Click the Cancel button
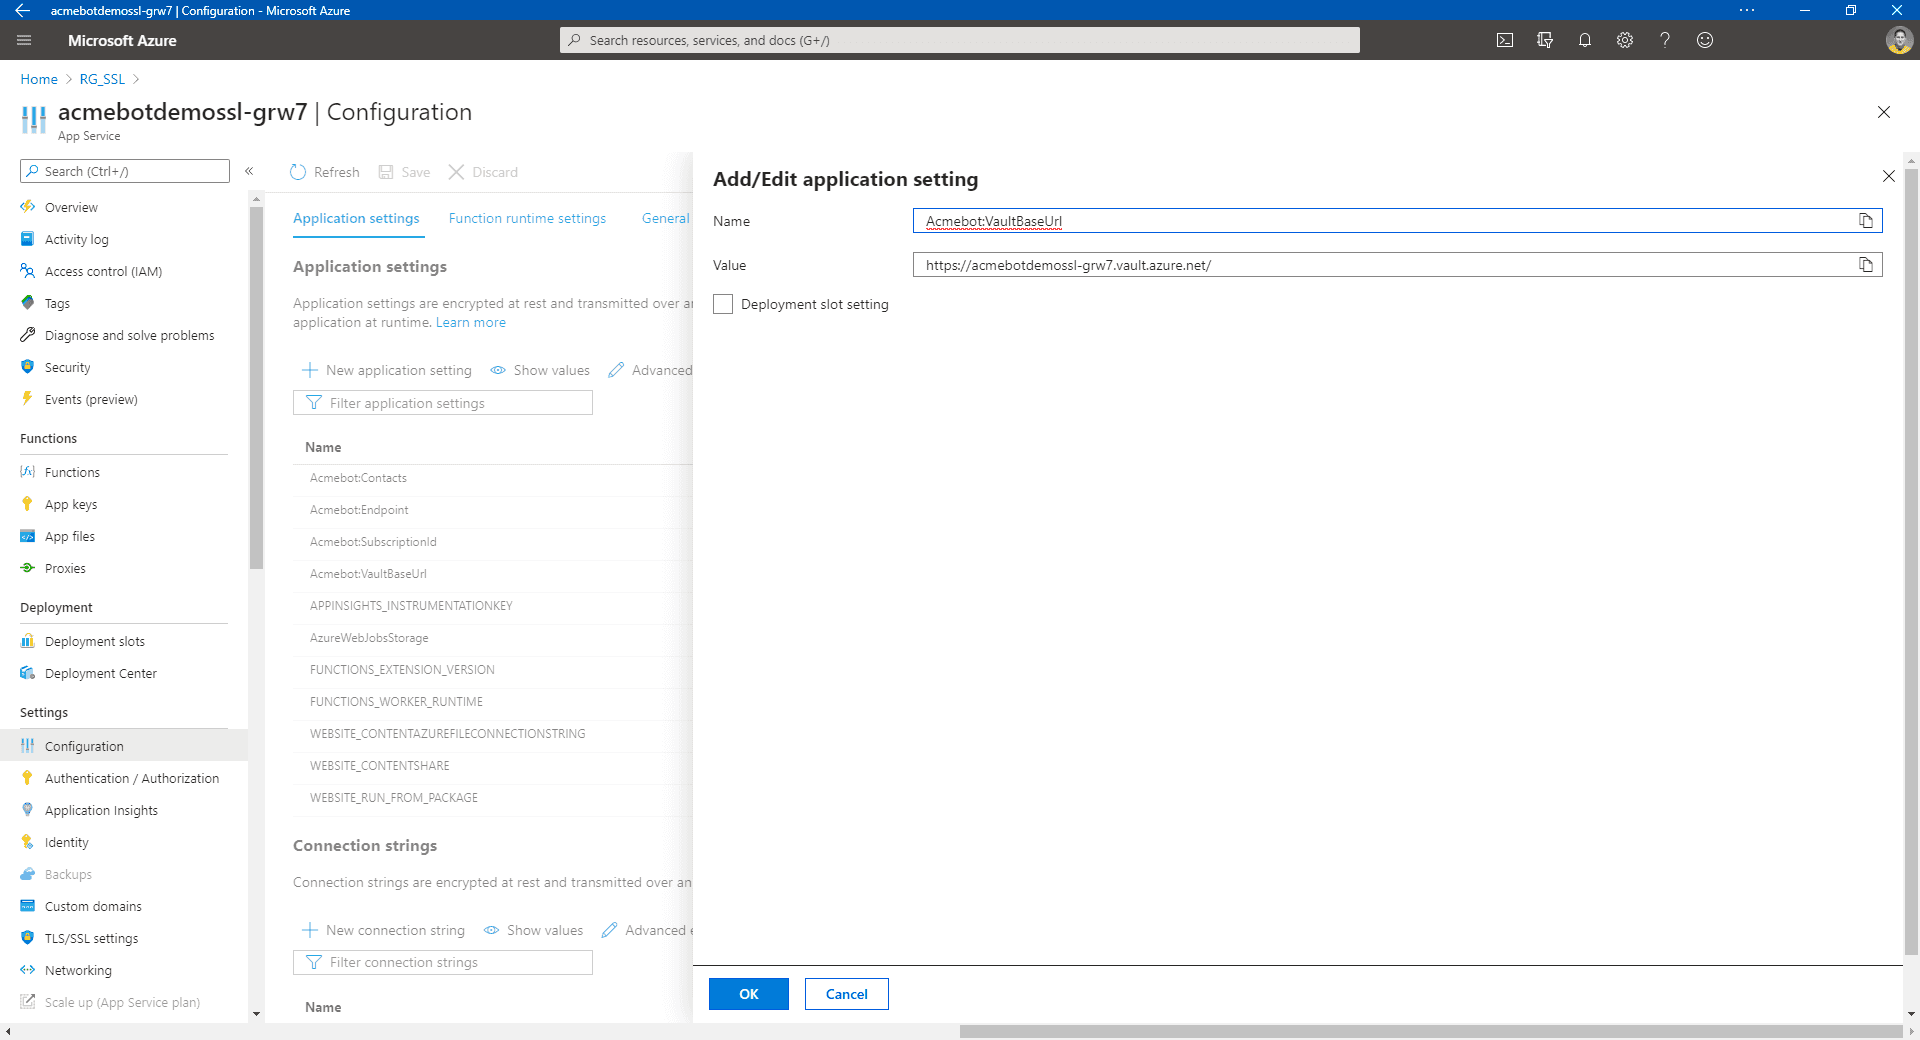Viewport: 1920px width, 1040px height. click(x=847, y=994)
